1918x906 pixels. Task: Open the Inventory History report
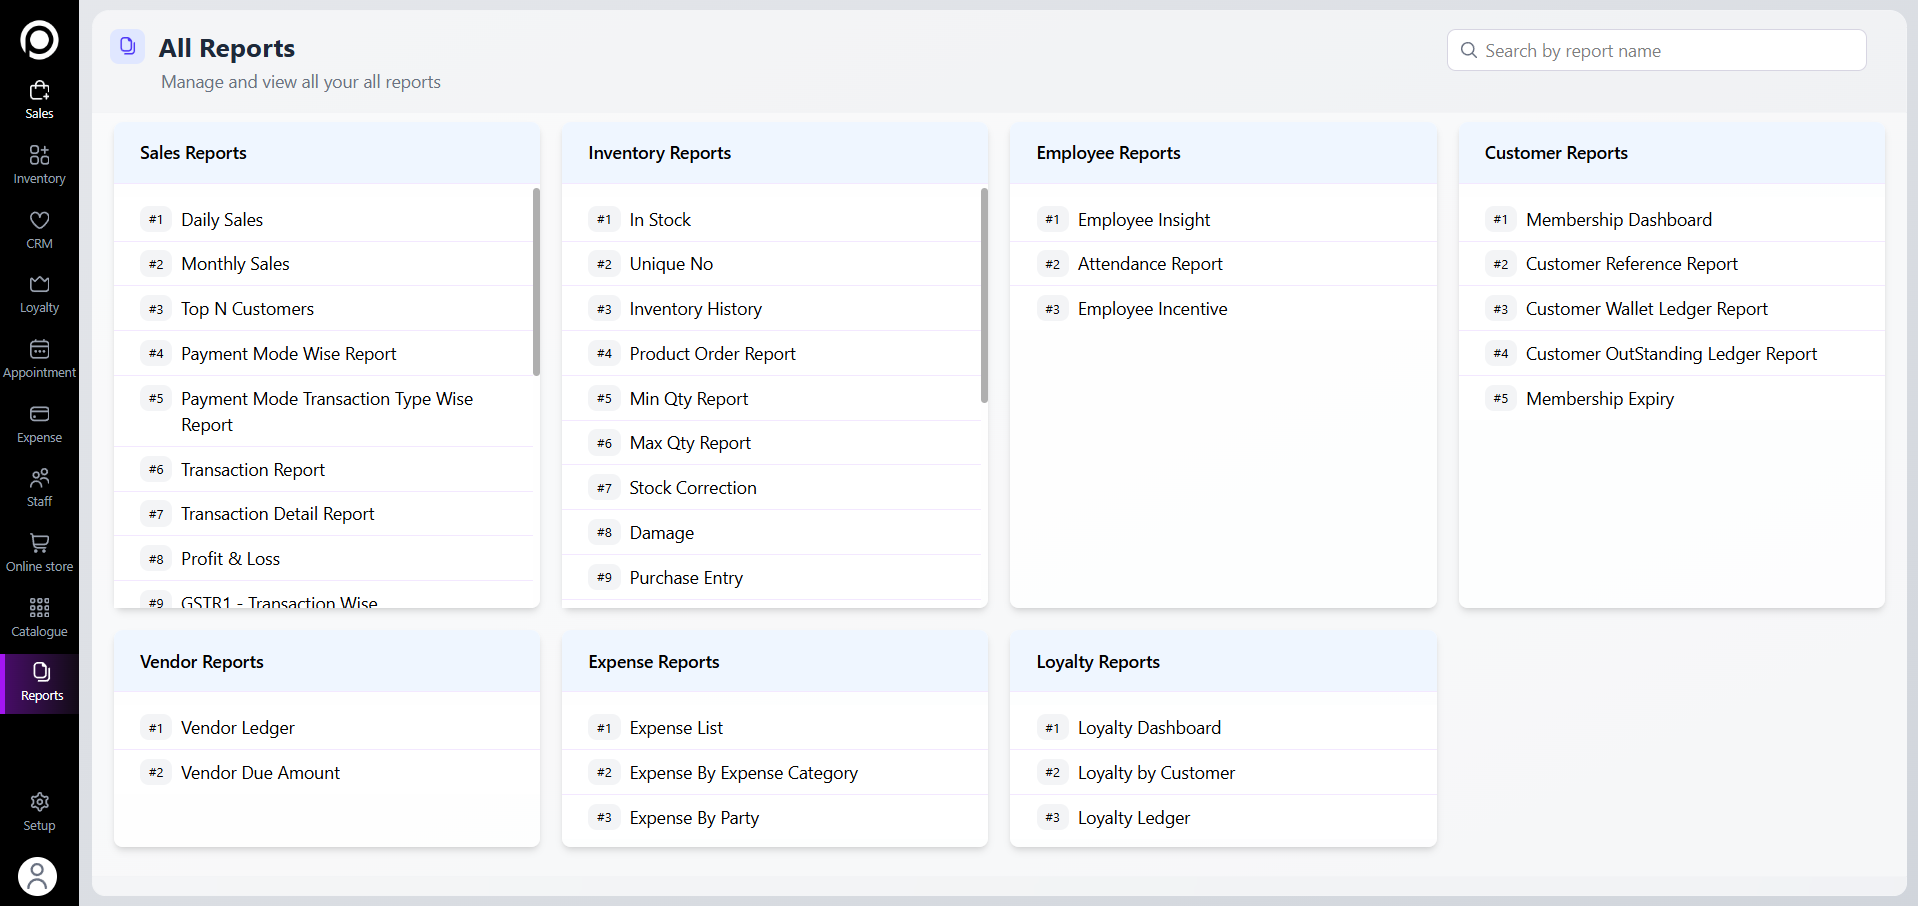(695, 309)
